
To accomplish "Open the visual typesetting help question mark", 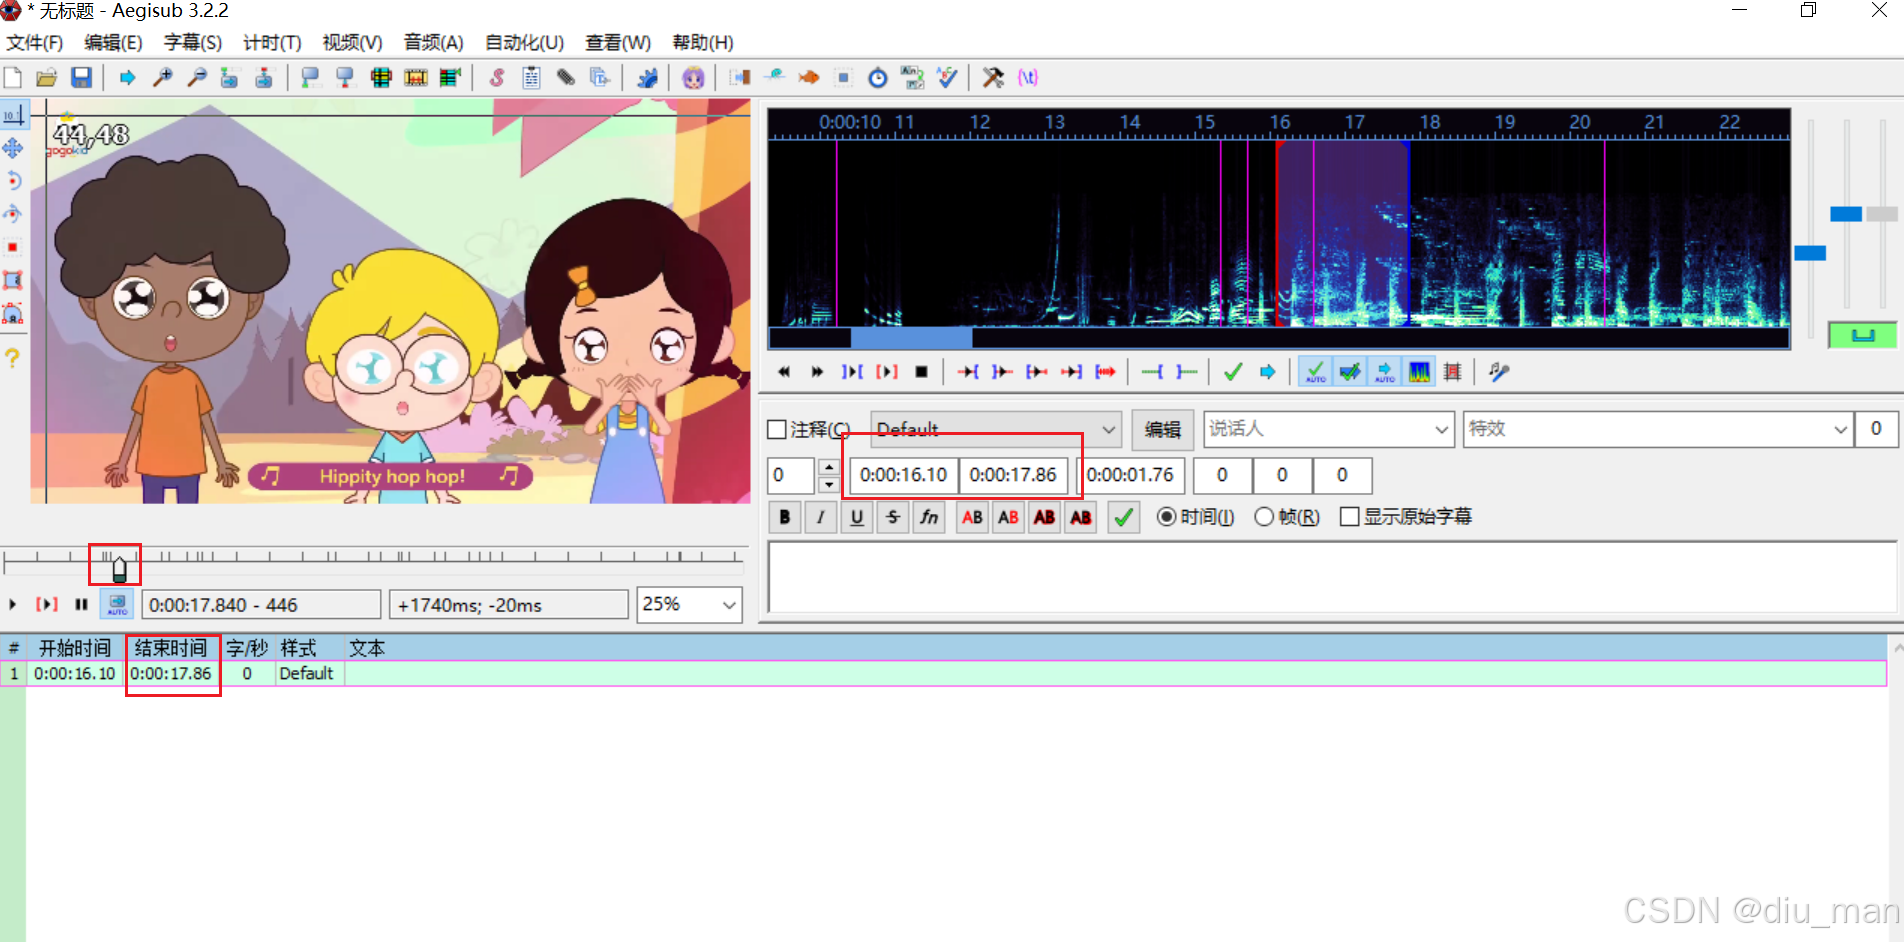I will tap(13, 357).
